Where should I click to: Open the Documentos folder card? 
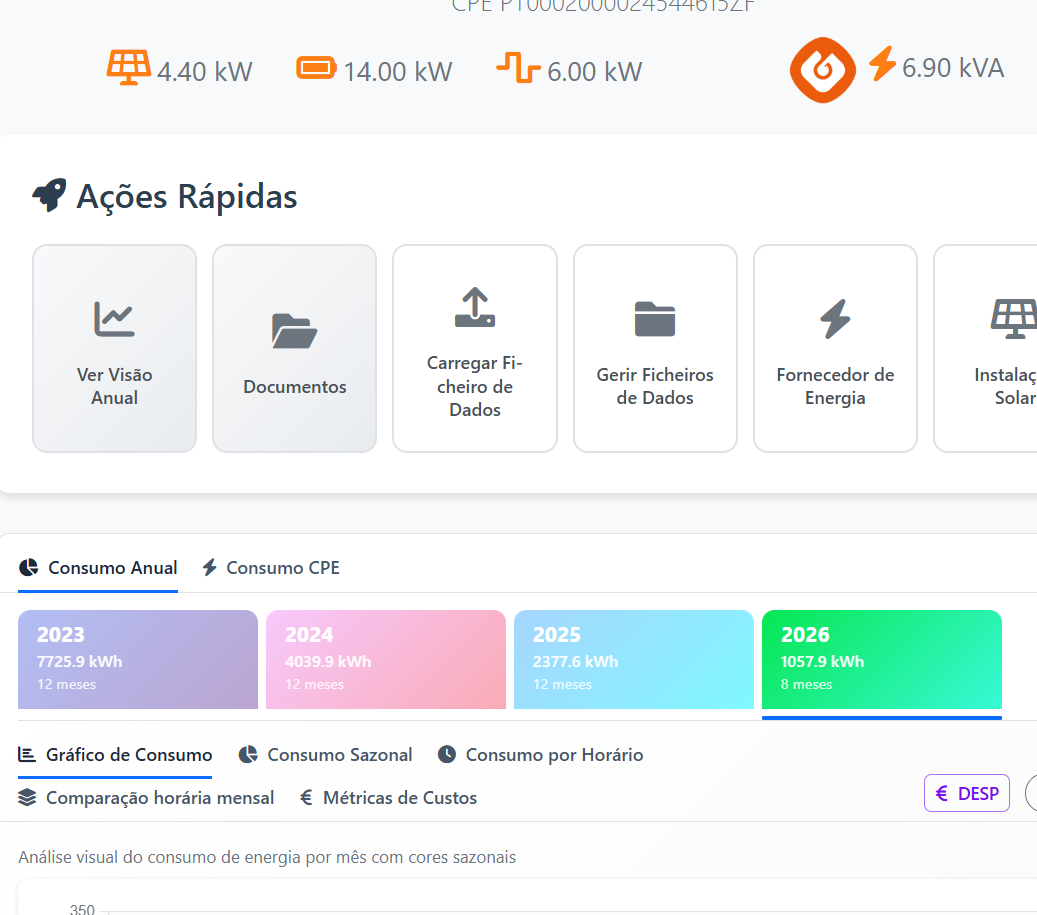[x=294, y=348]
